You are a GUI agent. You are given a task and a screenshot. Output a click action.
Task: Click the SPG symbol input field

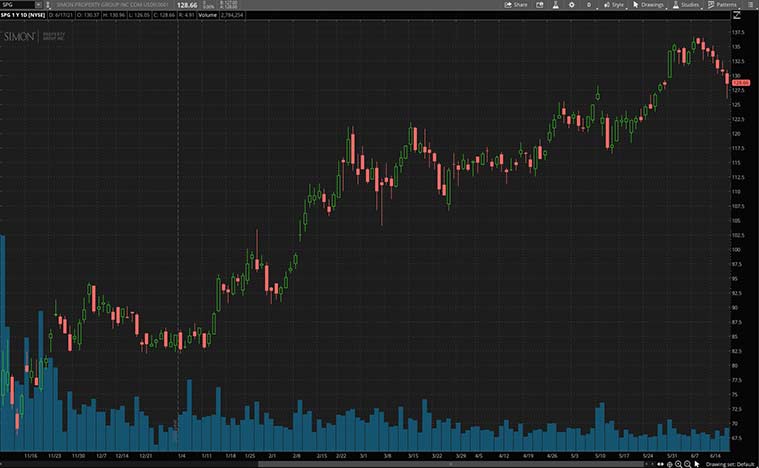pos(17,4)
